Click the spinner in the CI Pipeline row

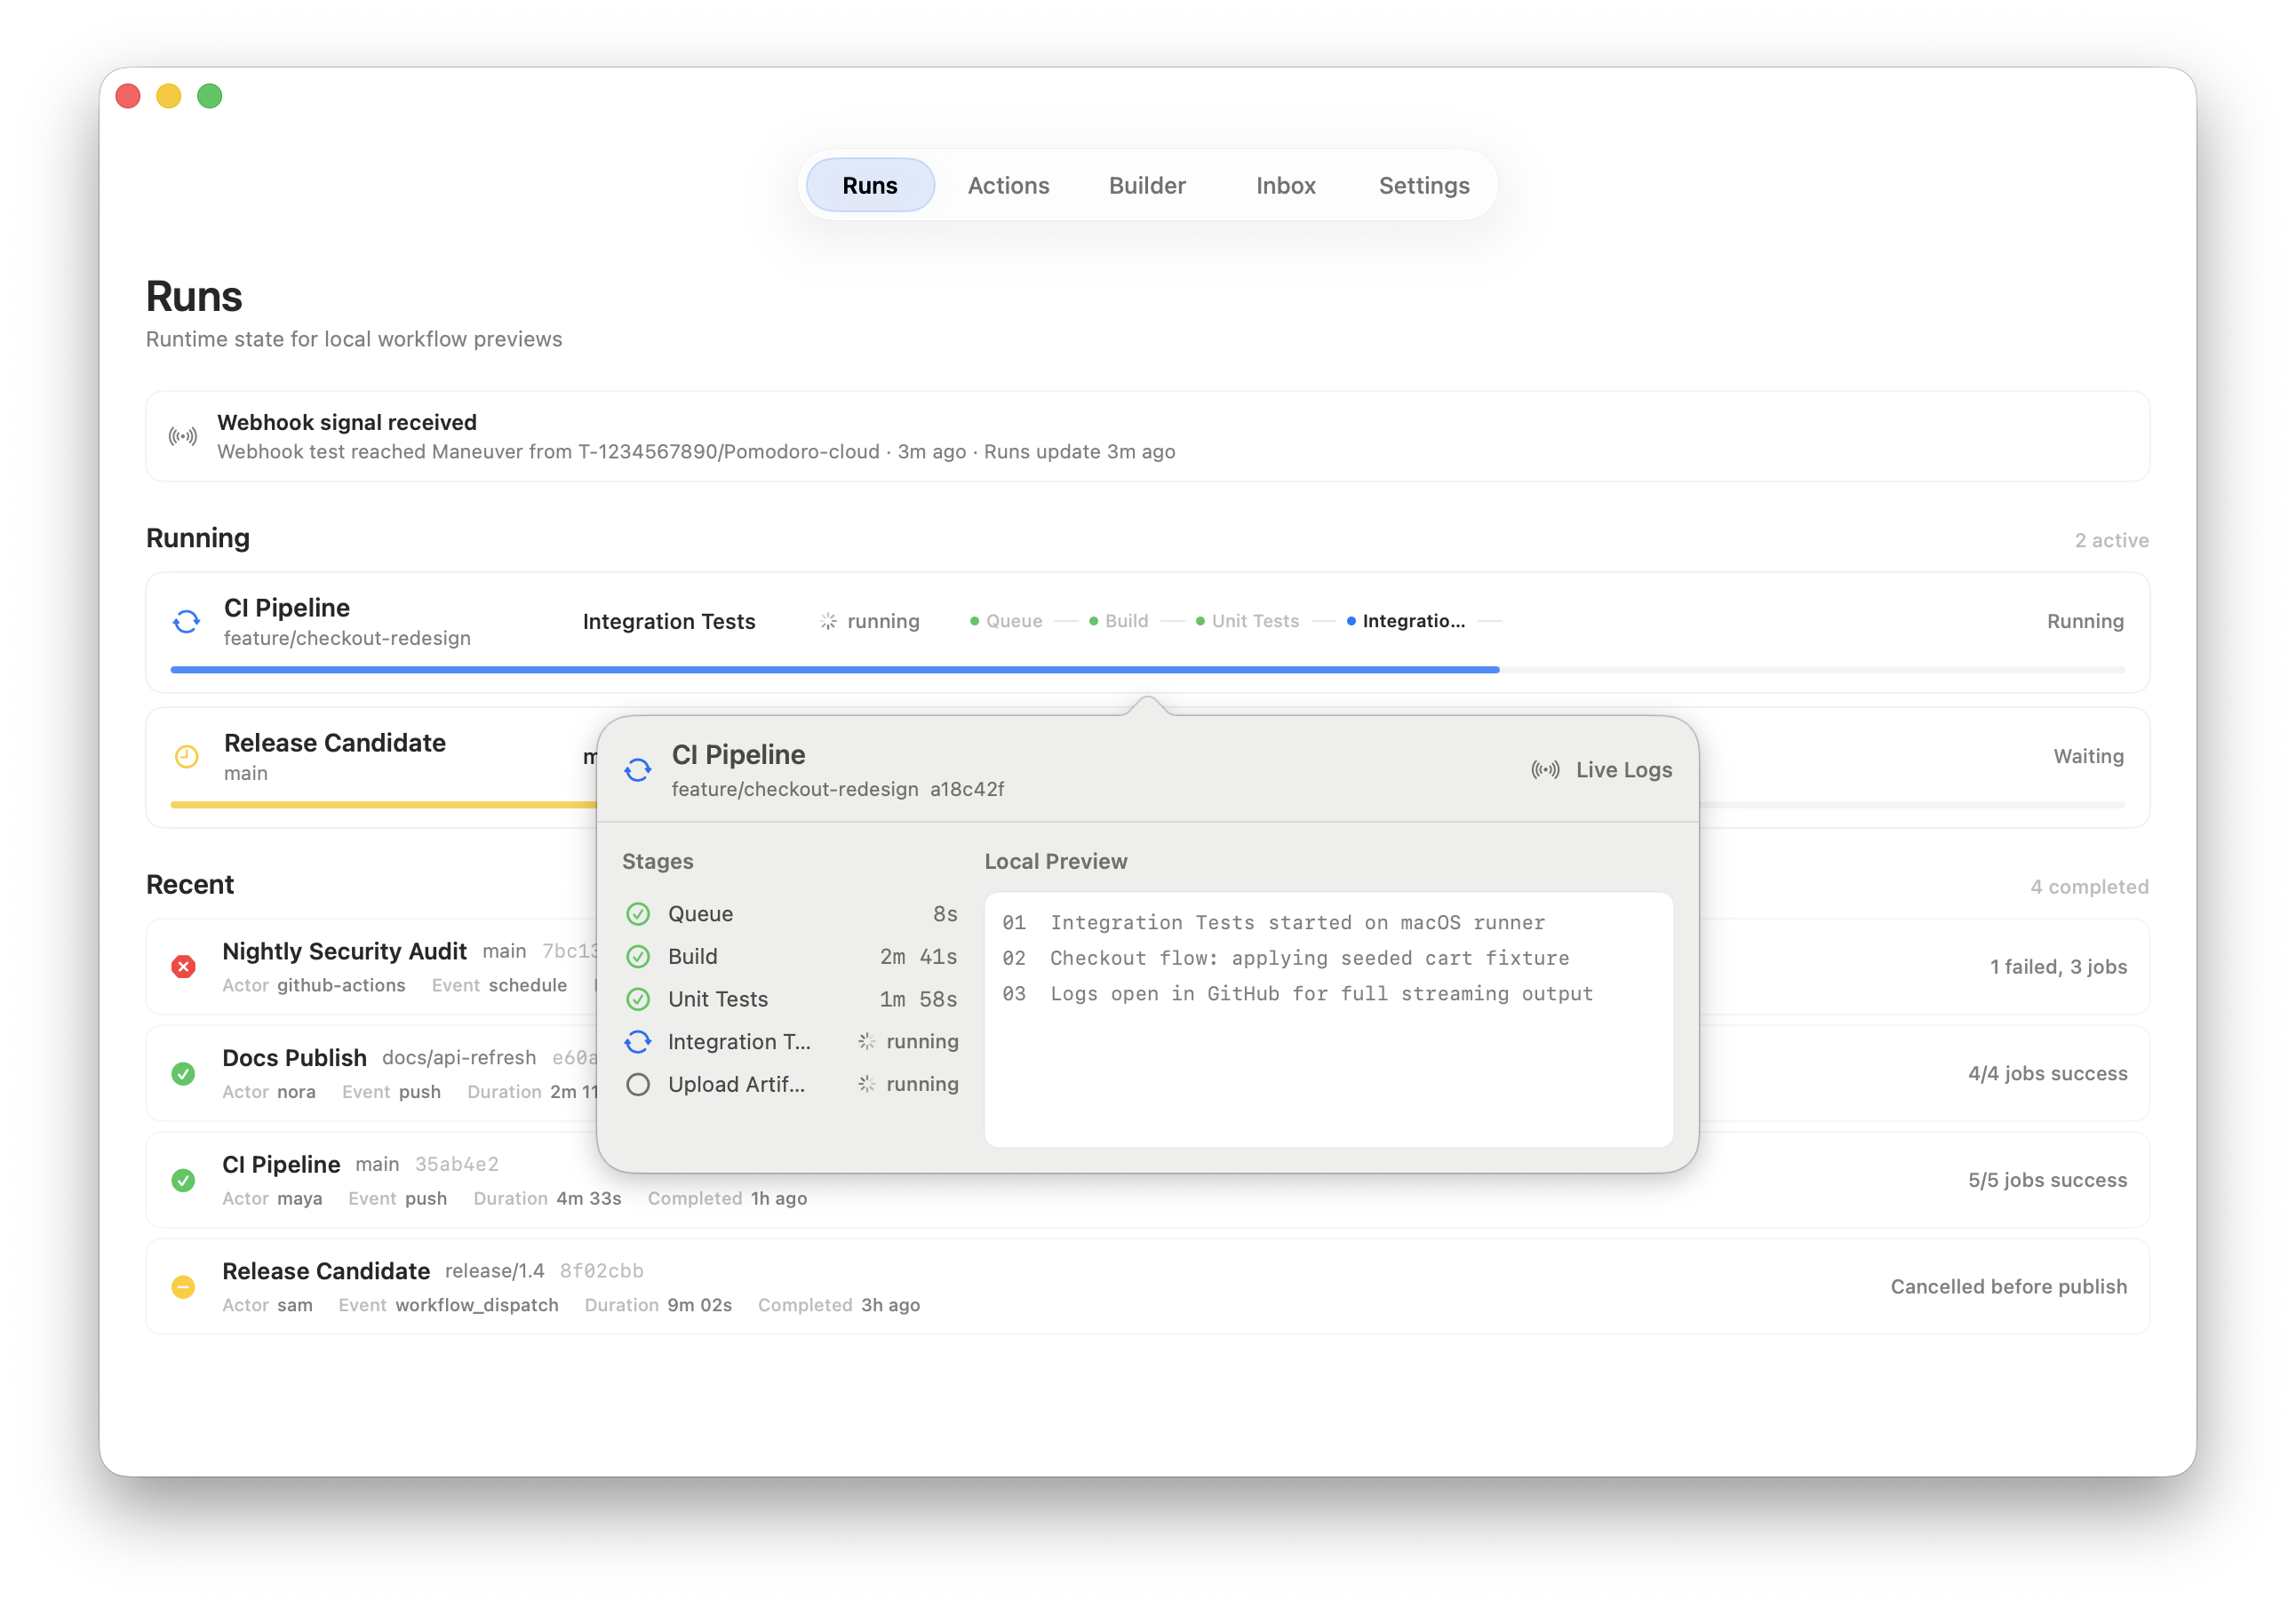click(x=828, y=622)
